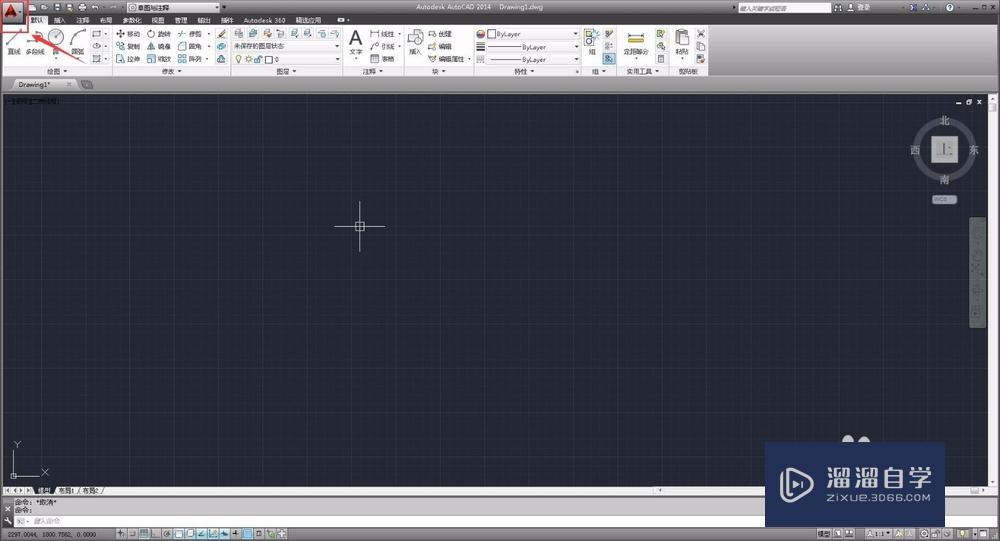Switch to the Insert (插入) ribbon tab
Viewport: 1000px width, 541px height.
(x=60, y=20)
